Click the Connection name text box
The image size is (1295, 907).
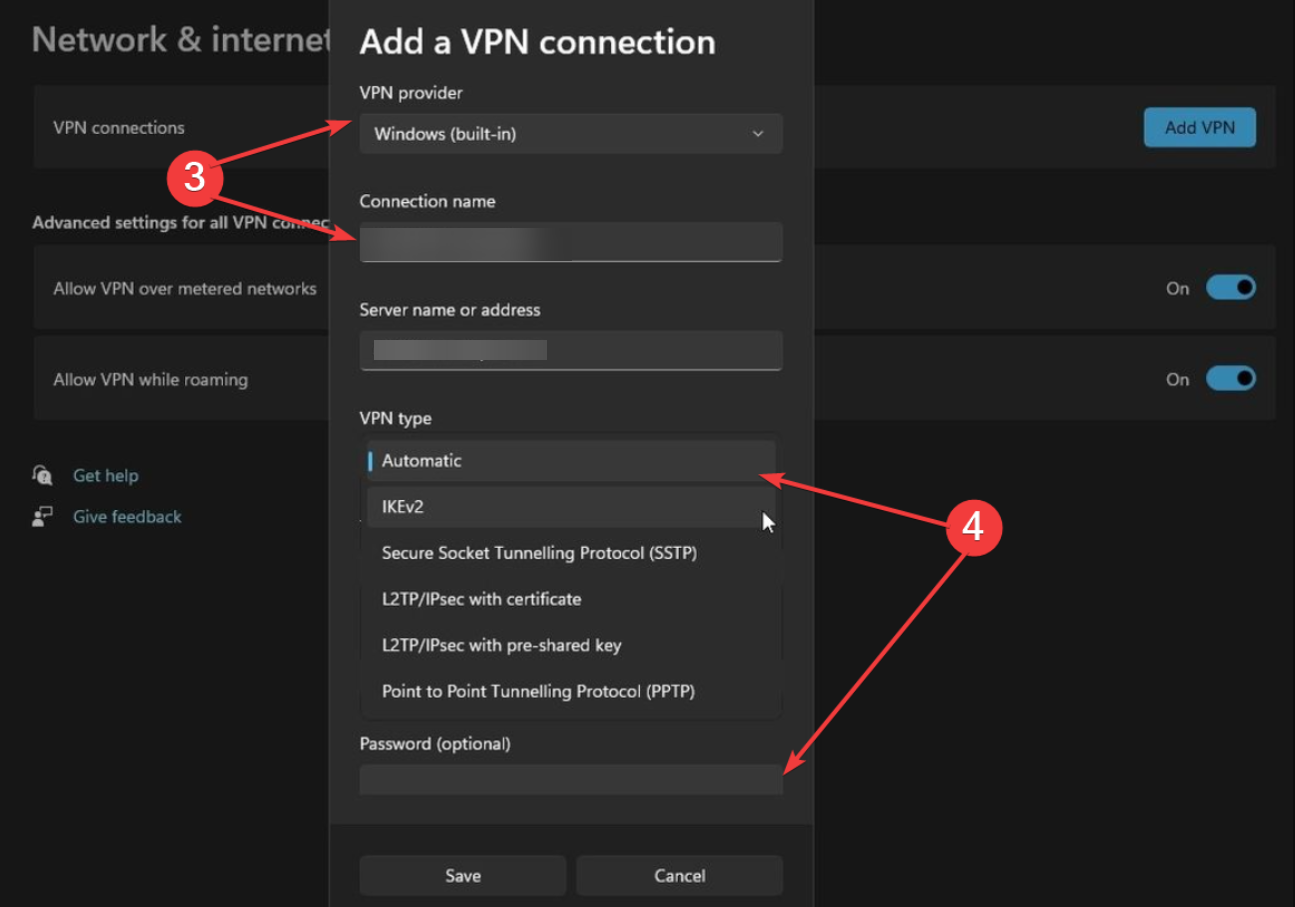[570, 242]
